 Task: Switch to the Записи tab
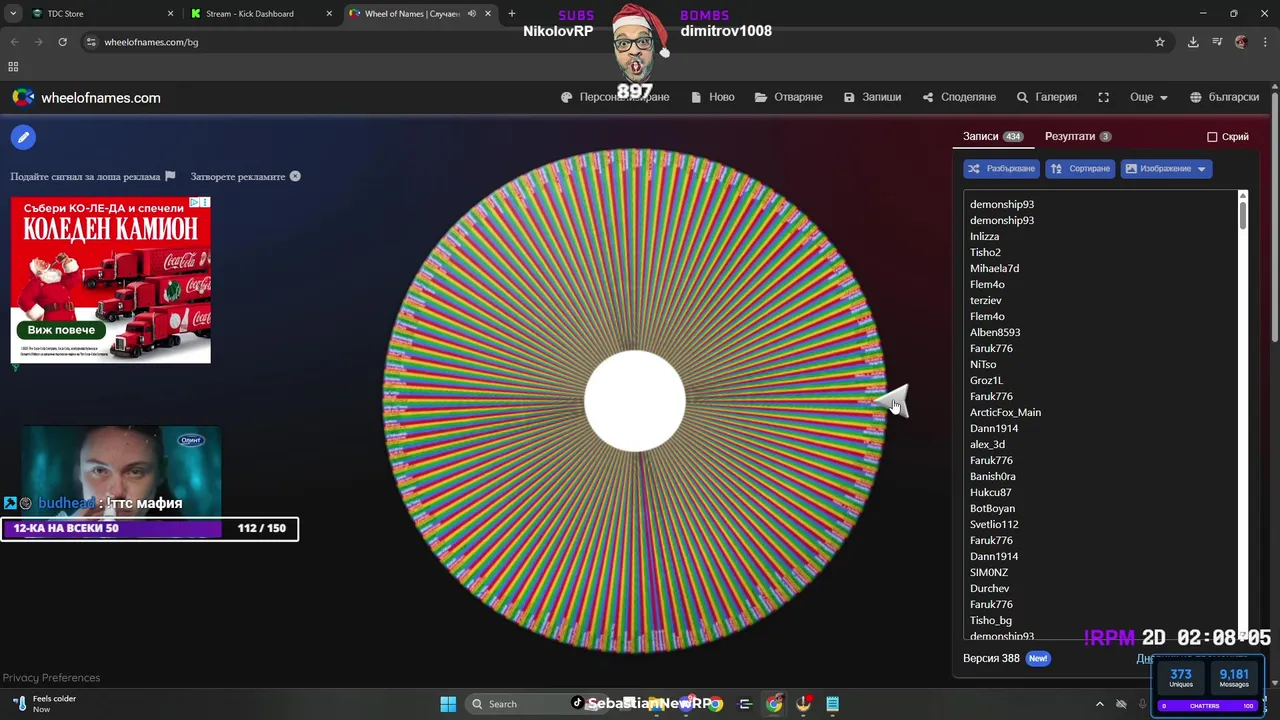point(992,136)
